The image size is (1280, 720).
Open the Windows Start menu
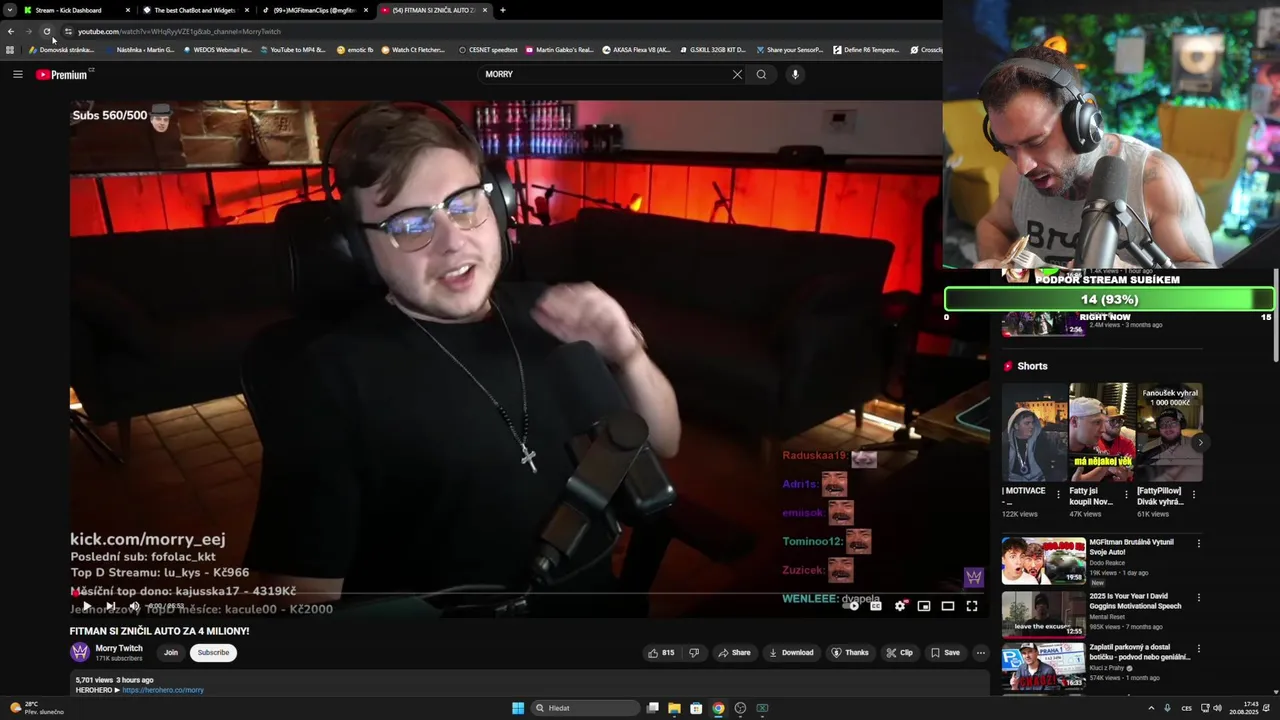(518, 708)
